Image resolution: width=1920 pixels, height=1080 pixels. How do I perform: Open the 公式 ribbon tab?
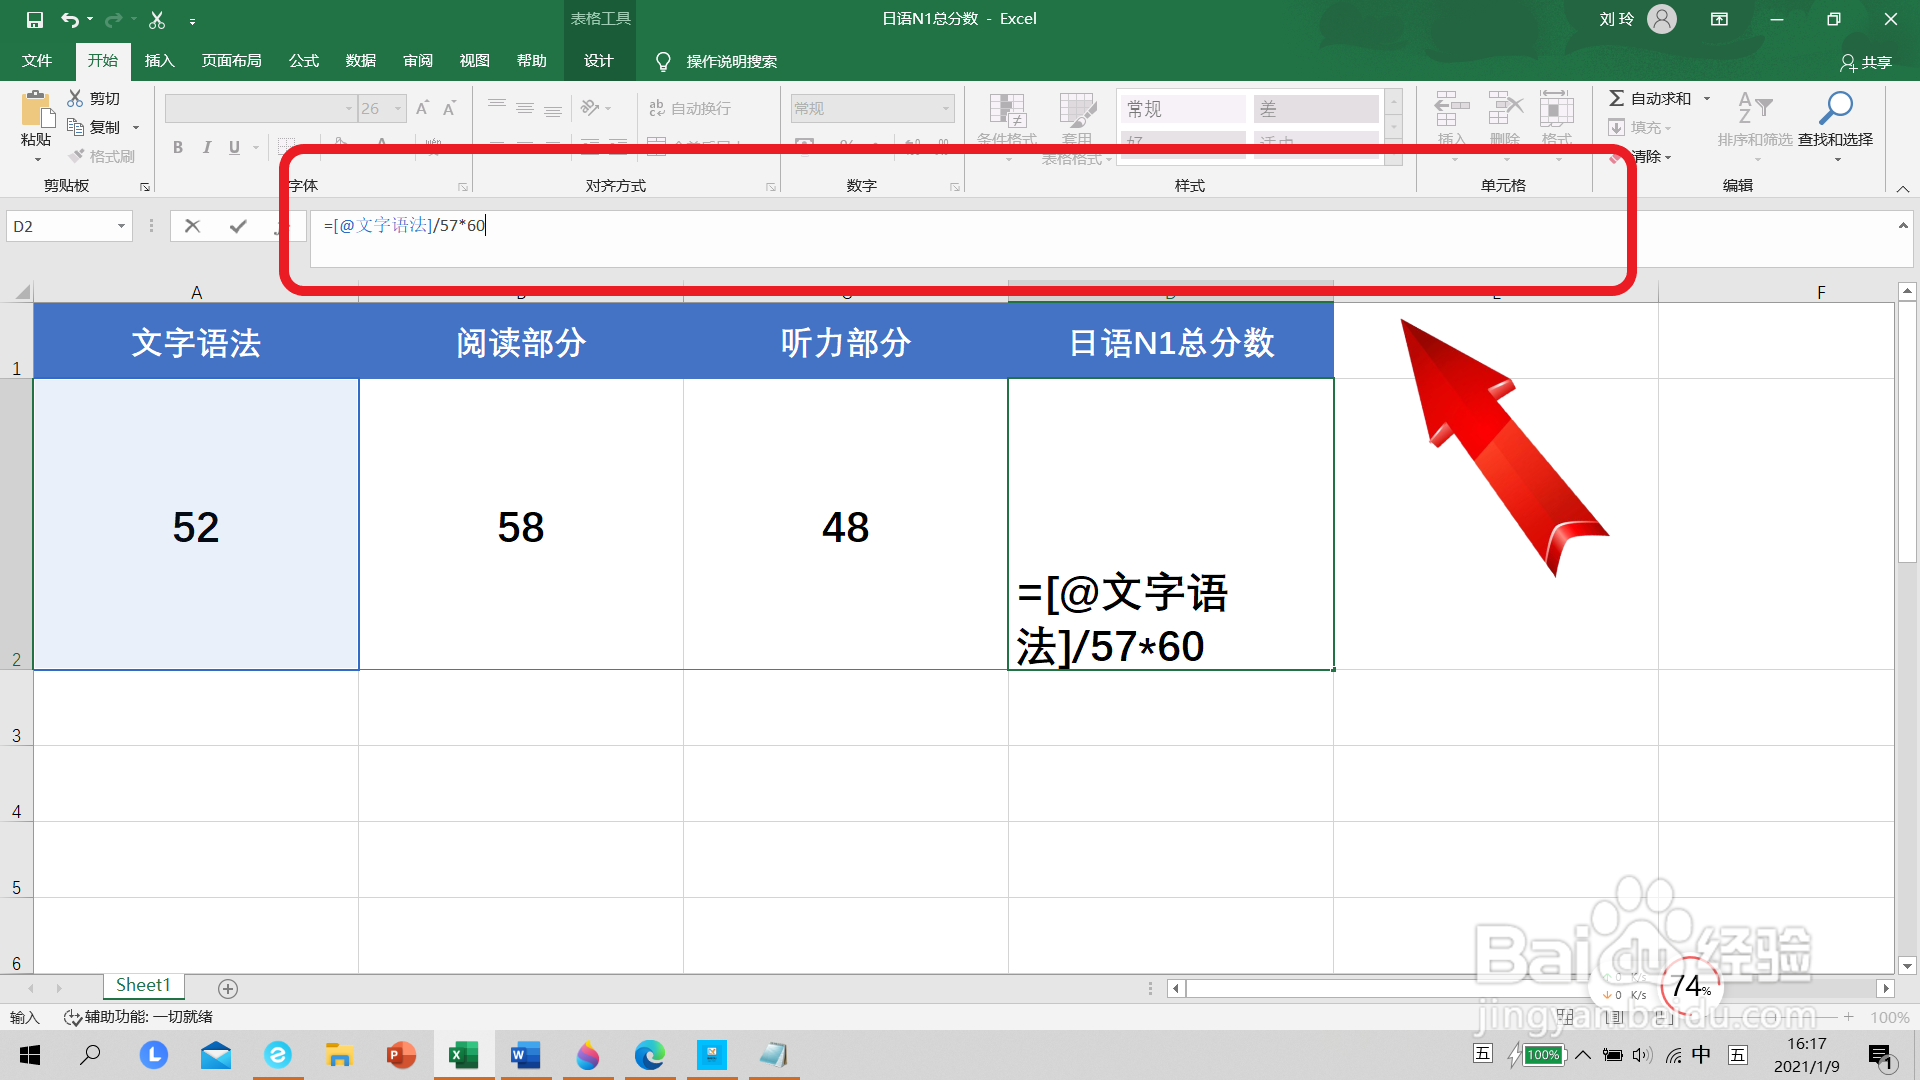[x=303, y=61]
